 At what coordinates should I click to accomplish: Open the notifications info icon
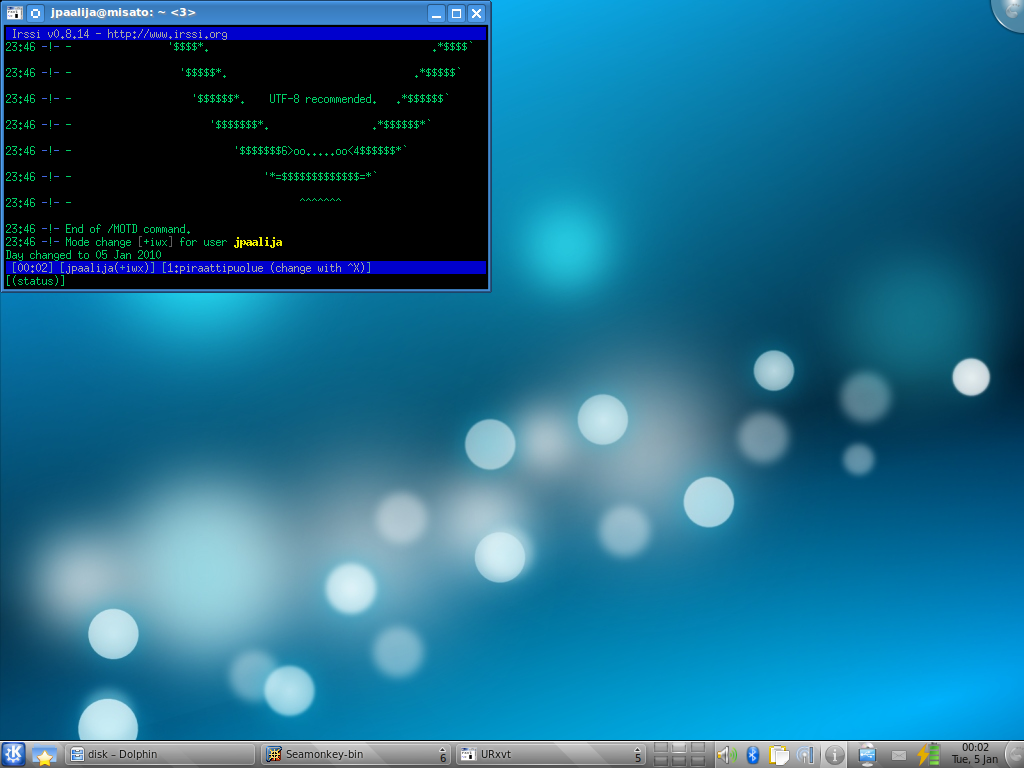[x=834, y=755]
